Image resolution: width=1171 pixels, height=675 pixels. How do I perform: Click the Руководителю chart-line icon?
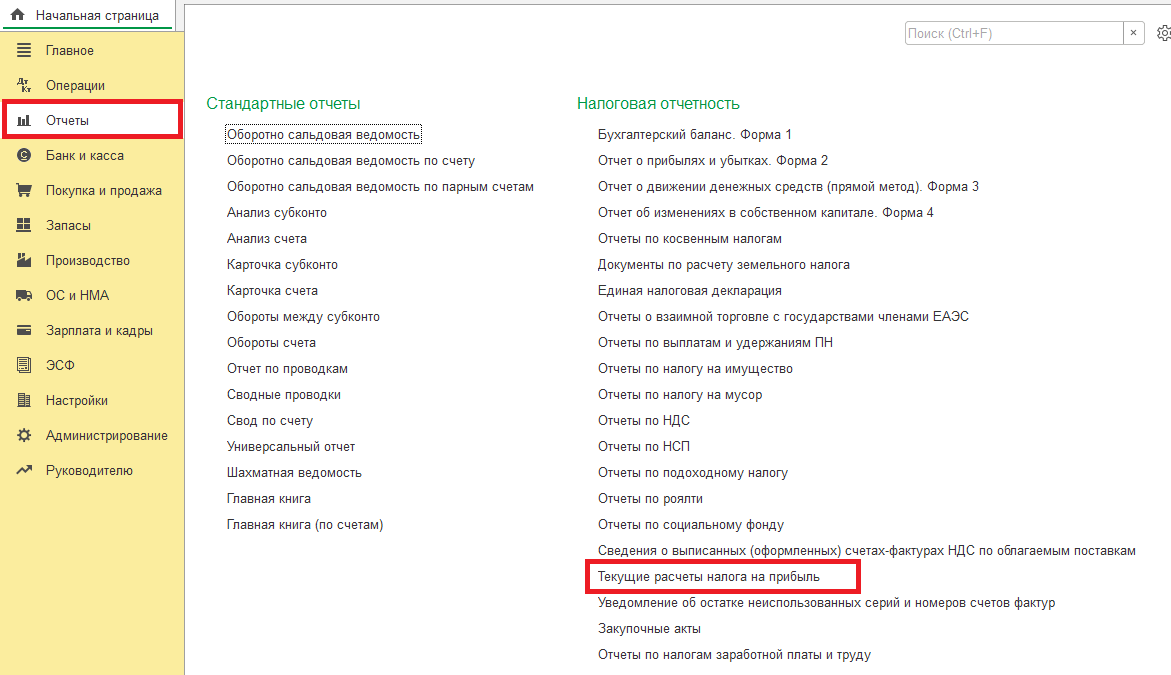(x=24, y=471)
